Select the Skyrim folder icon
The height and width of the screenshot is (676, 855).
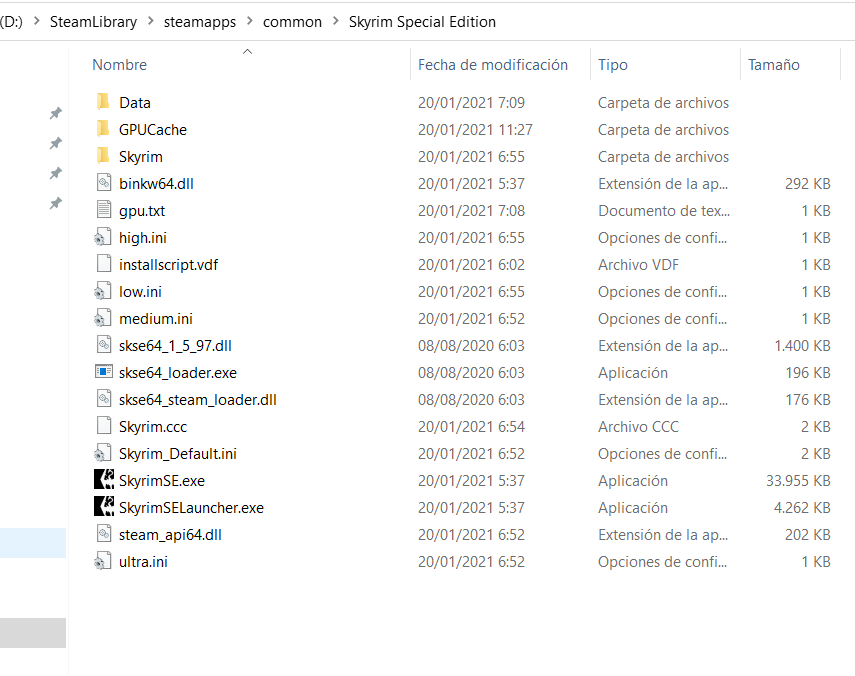(103, 156)
